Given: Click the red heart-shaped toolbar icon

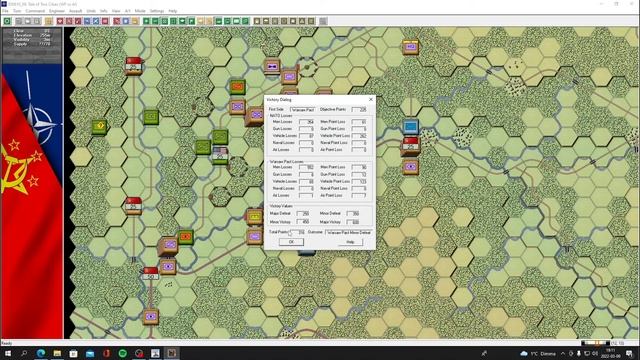Looking at the screenshot, I should tap(60, 21).
